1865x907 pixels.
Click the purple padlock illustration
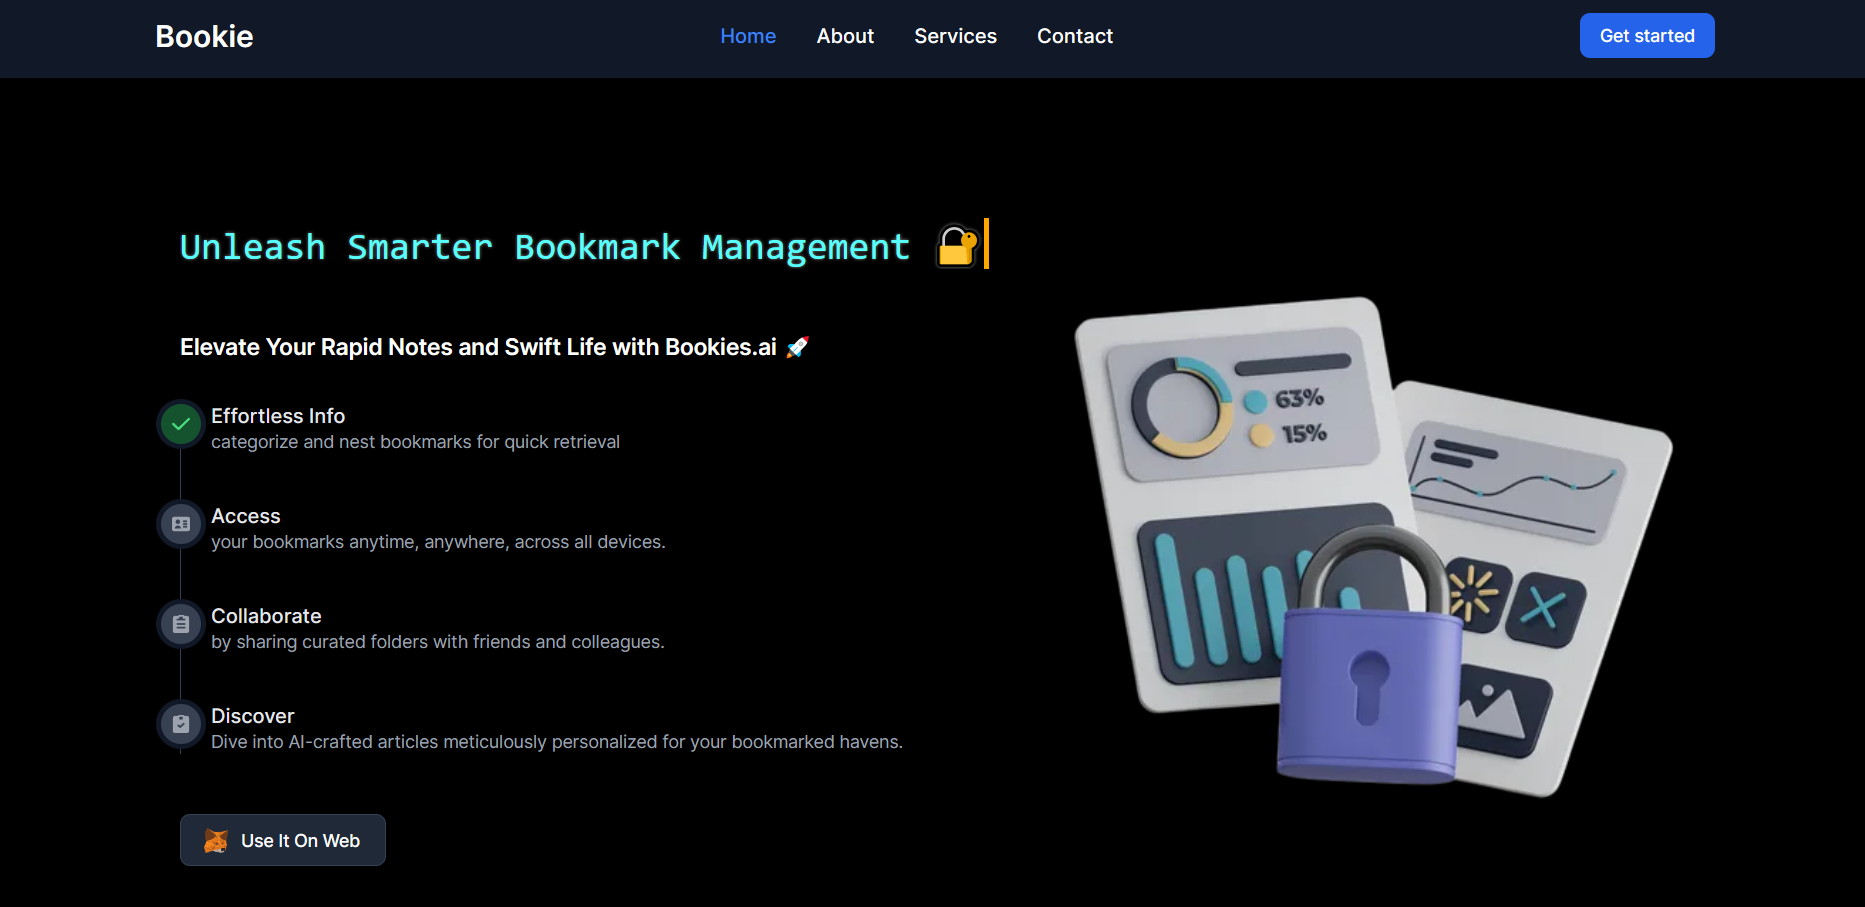(1370, 690)
